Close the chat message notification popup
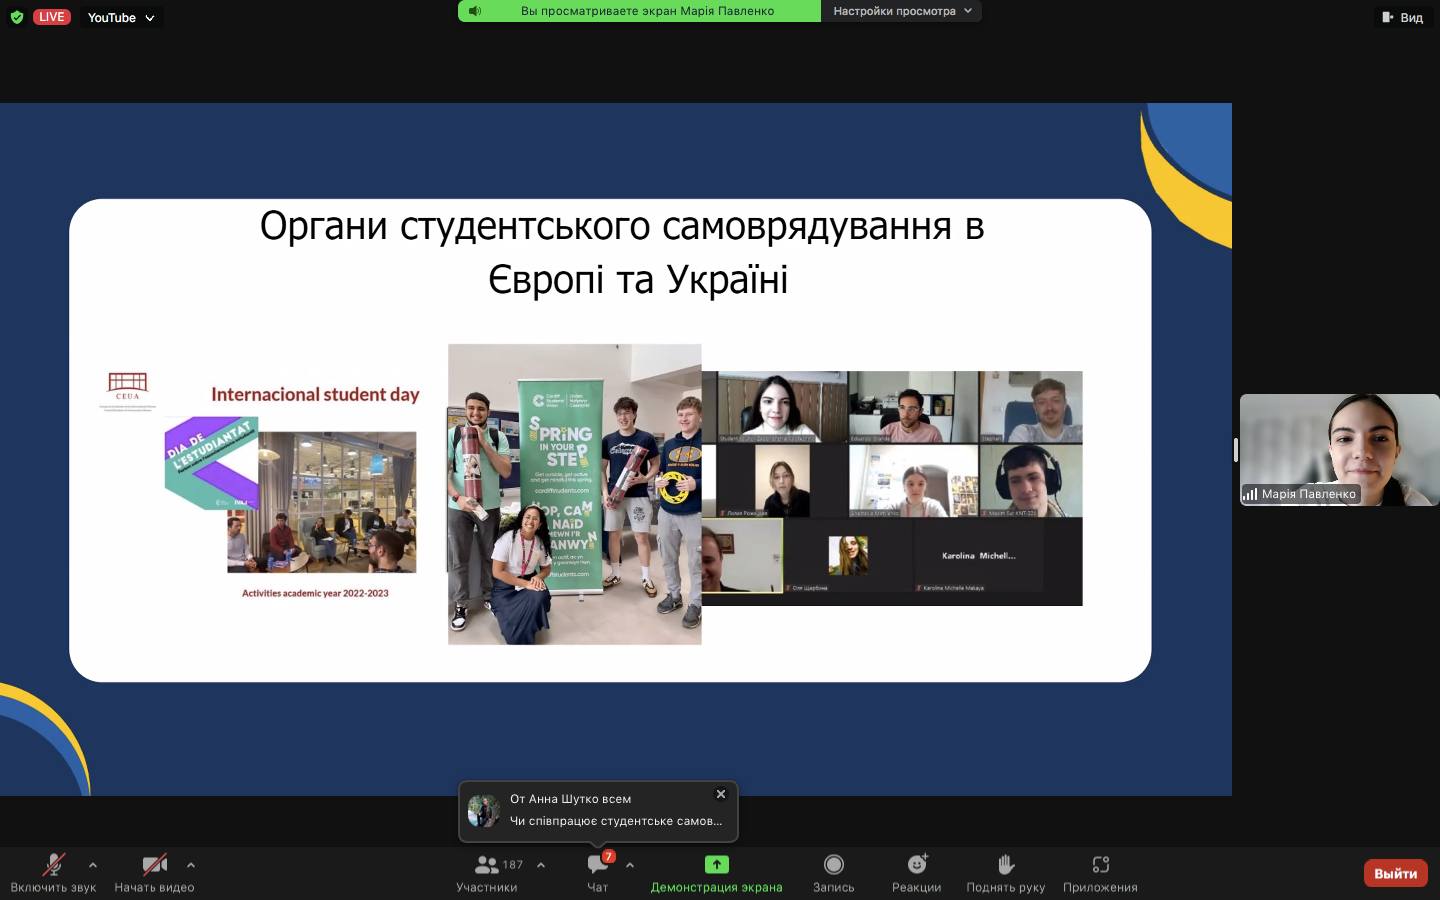This screenshot has width=1440, height=900. point(720,794)
